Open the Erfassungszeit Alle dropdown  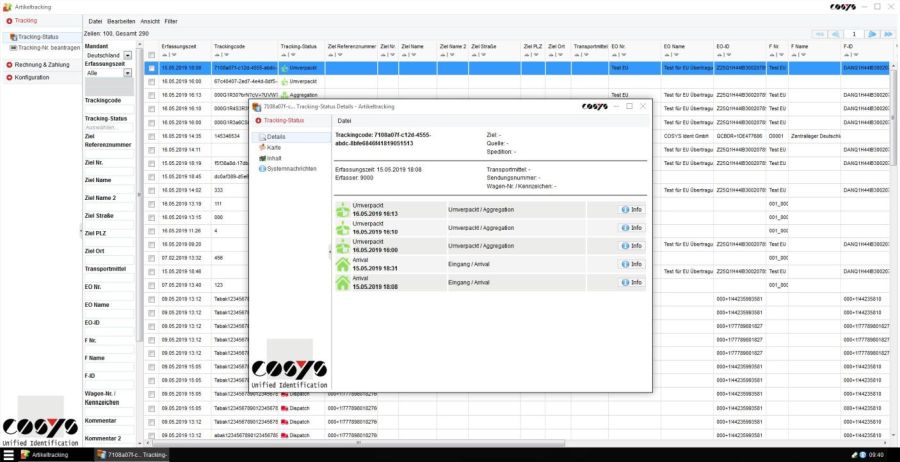tap(128, 73)
